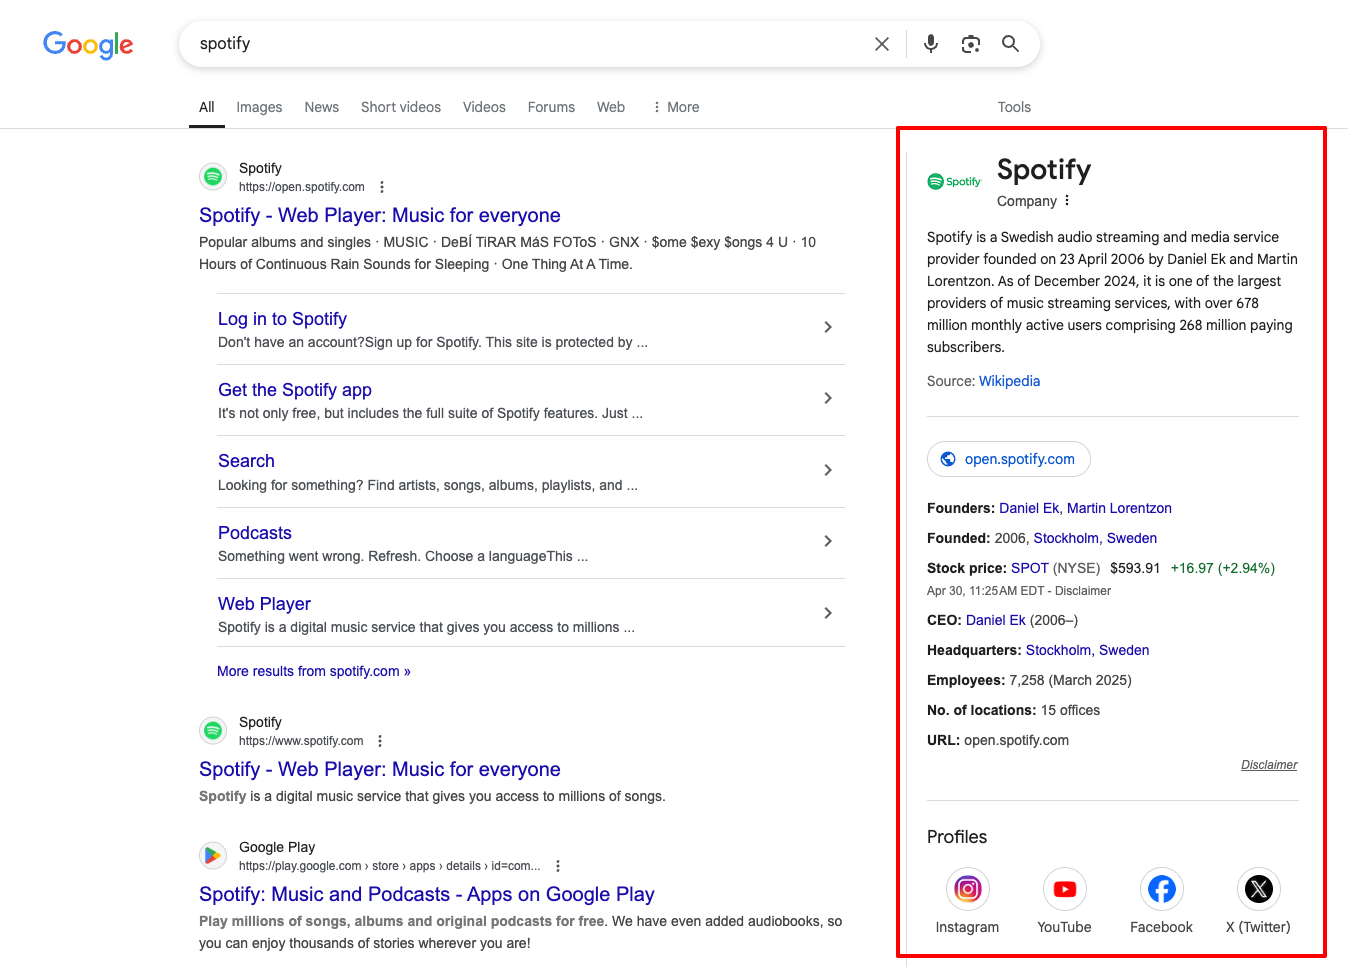Open Log in to Spotify link

click(283, 319)
